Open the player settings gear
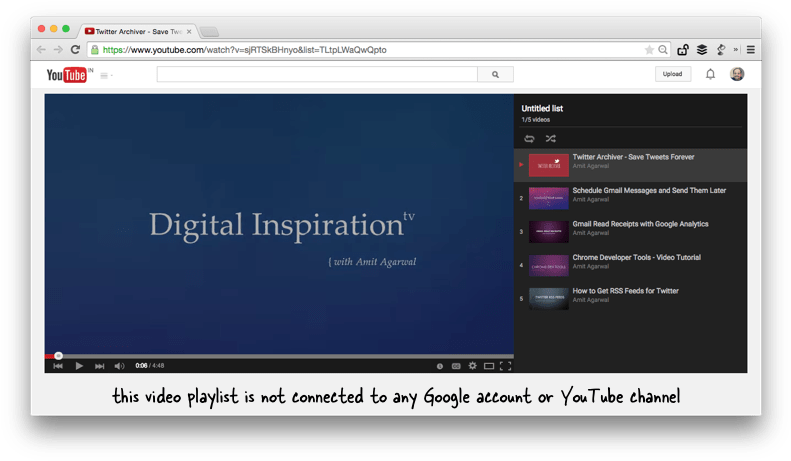Image resolution: width=791 pixels, height=461 pixels. (x=472, y=366)
